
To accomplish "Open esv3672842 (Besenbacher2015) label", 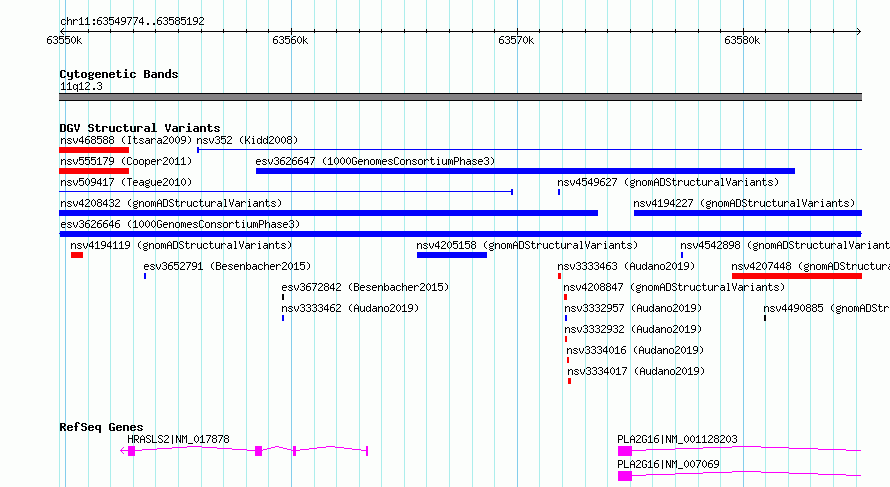I will click(365, 287).
